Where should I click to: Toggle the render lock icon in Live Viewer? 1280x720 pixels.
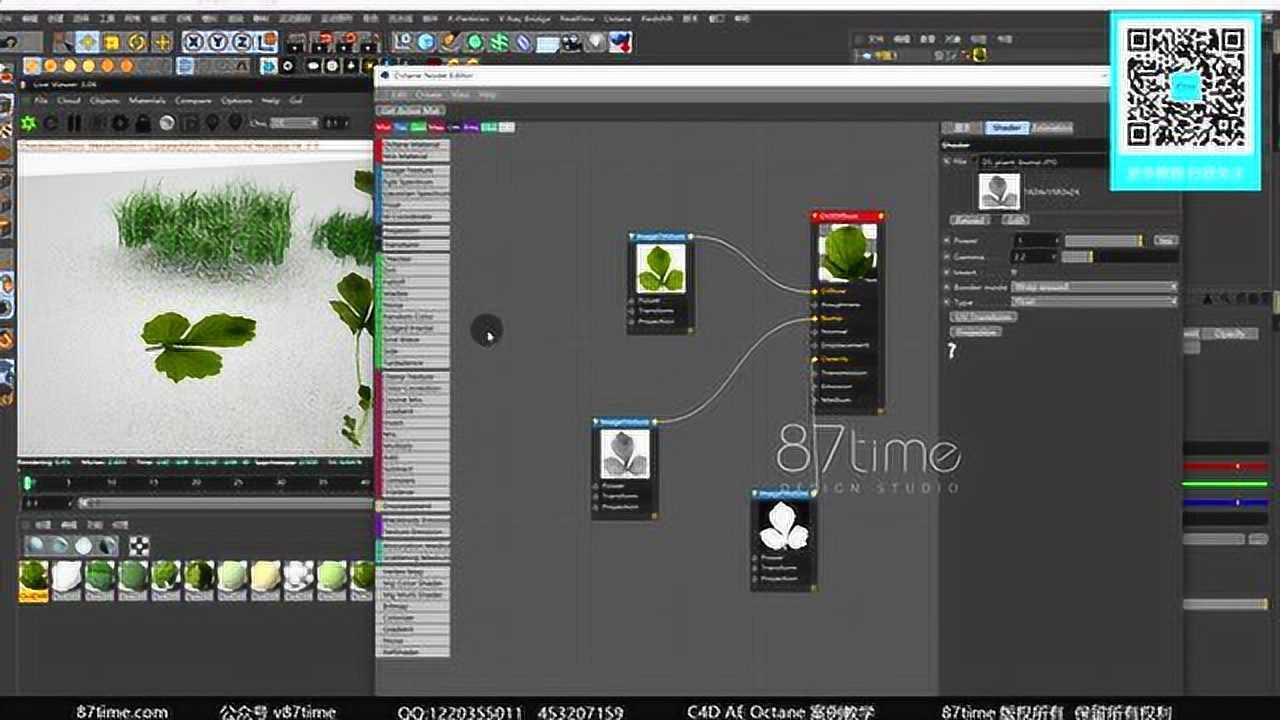click(x=143, y=123)
